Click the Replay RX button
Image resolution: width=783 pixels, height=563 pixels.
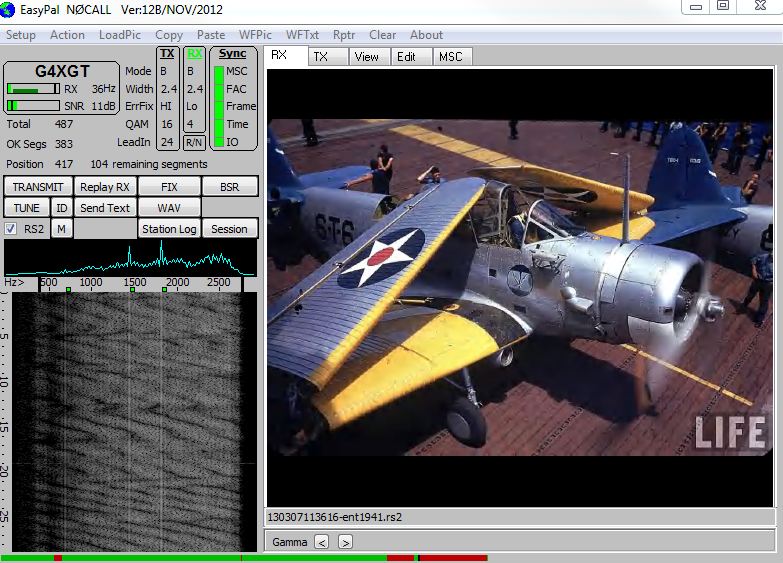click(105, 187)
